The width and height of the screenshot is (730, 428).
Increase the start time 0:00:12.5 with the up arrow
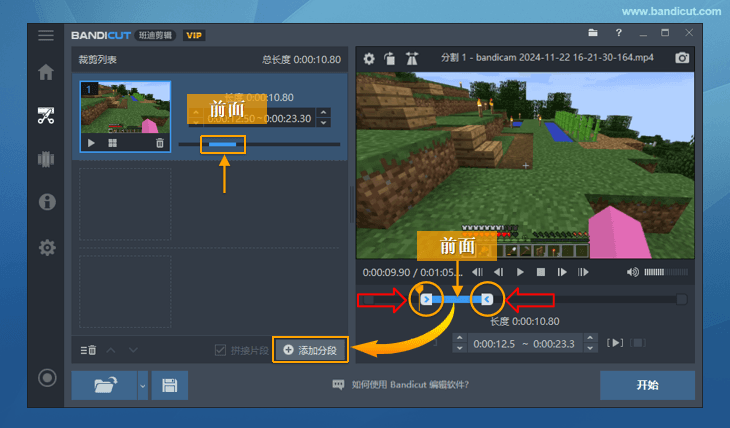(460, 338)
